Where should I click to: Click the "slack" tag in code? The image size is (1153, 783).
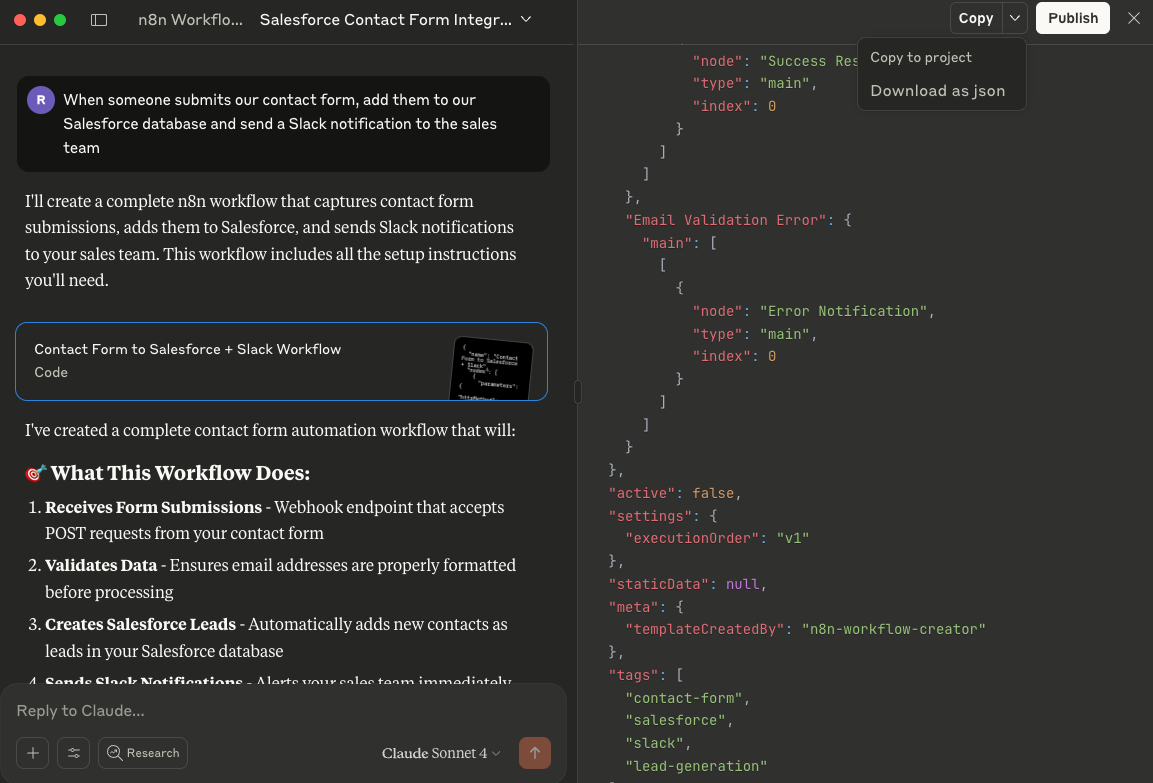654,743
